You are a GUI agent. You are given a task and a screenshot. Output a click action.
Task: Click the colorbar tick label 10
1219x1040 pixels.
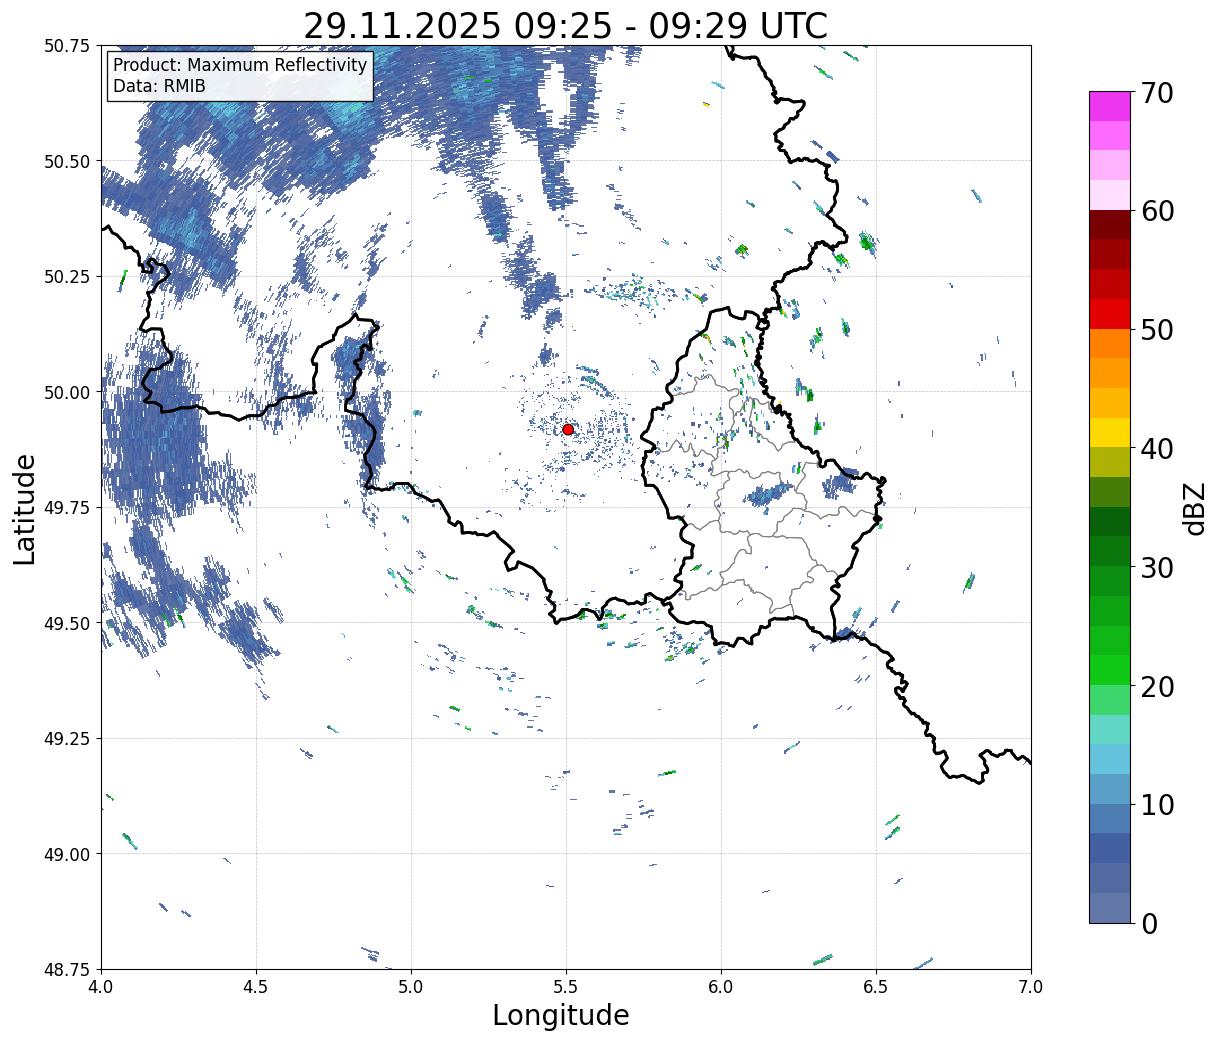coord(1158,804)
